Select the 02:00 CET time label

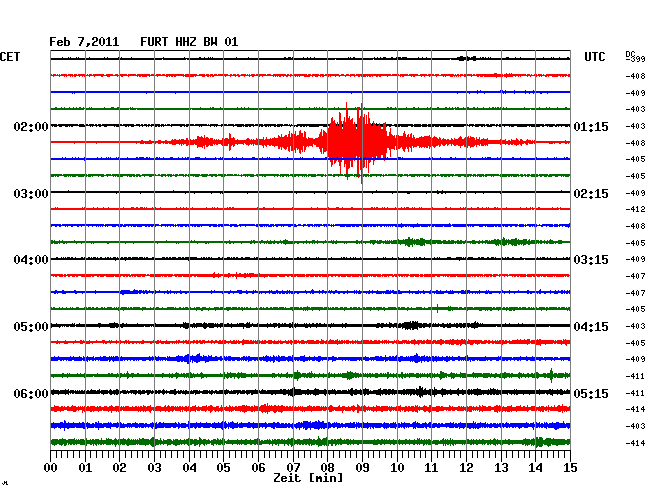[31, 126]
